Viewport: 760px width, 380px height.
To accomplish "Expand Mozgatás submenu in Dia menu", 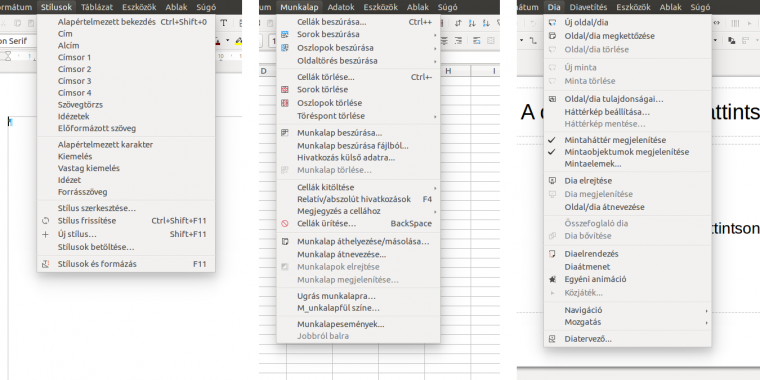I will coord(706,322).
